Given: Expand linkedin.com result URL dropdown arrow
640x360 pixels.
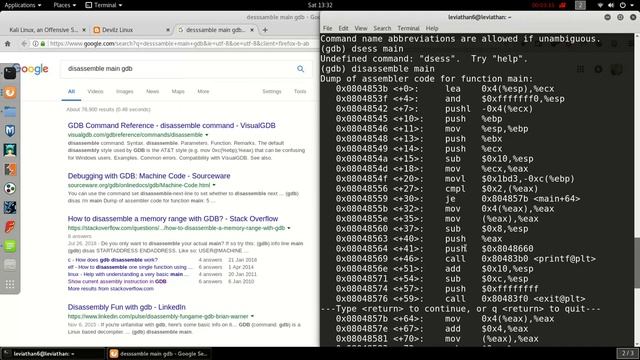Looking at the screenshot, I should tap(252, 316).
